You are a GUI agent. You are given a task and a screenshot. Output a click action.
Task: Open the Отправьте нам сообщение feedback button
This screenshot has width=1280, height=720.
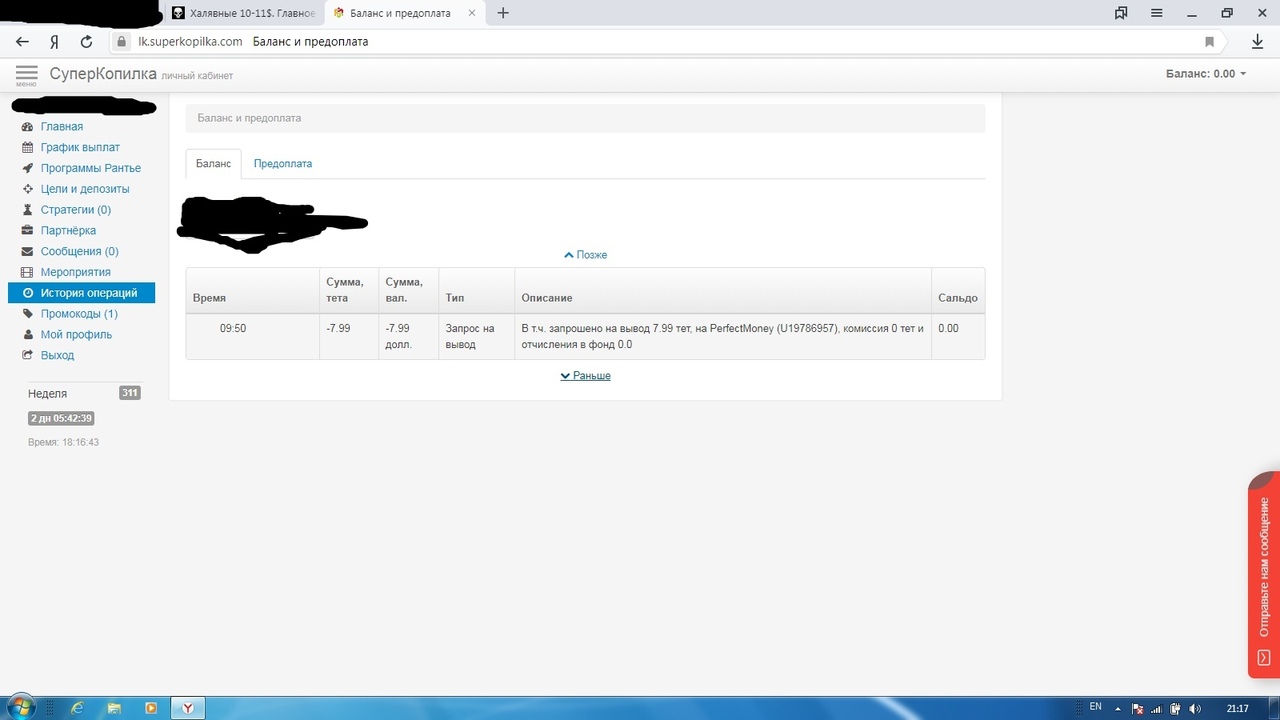pyautogui.click(x=1264, y=575)
